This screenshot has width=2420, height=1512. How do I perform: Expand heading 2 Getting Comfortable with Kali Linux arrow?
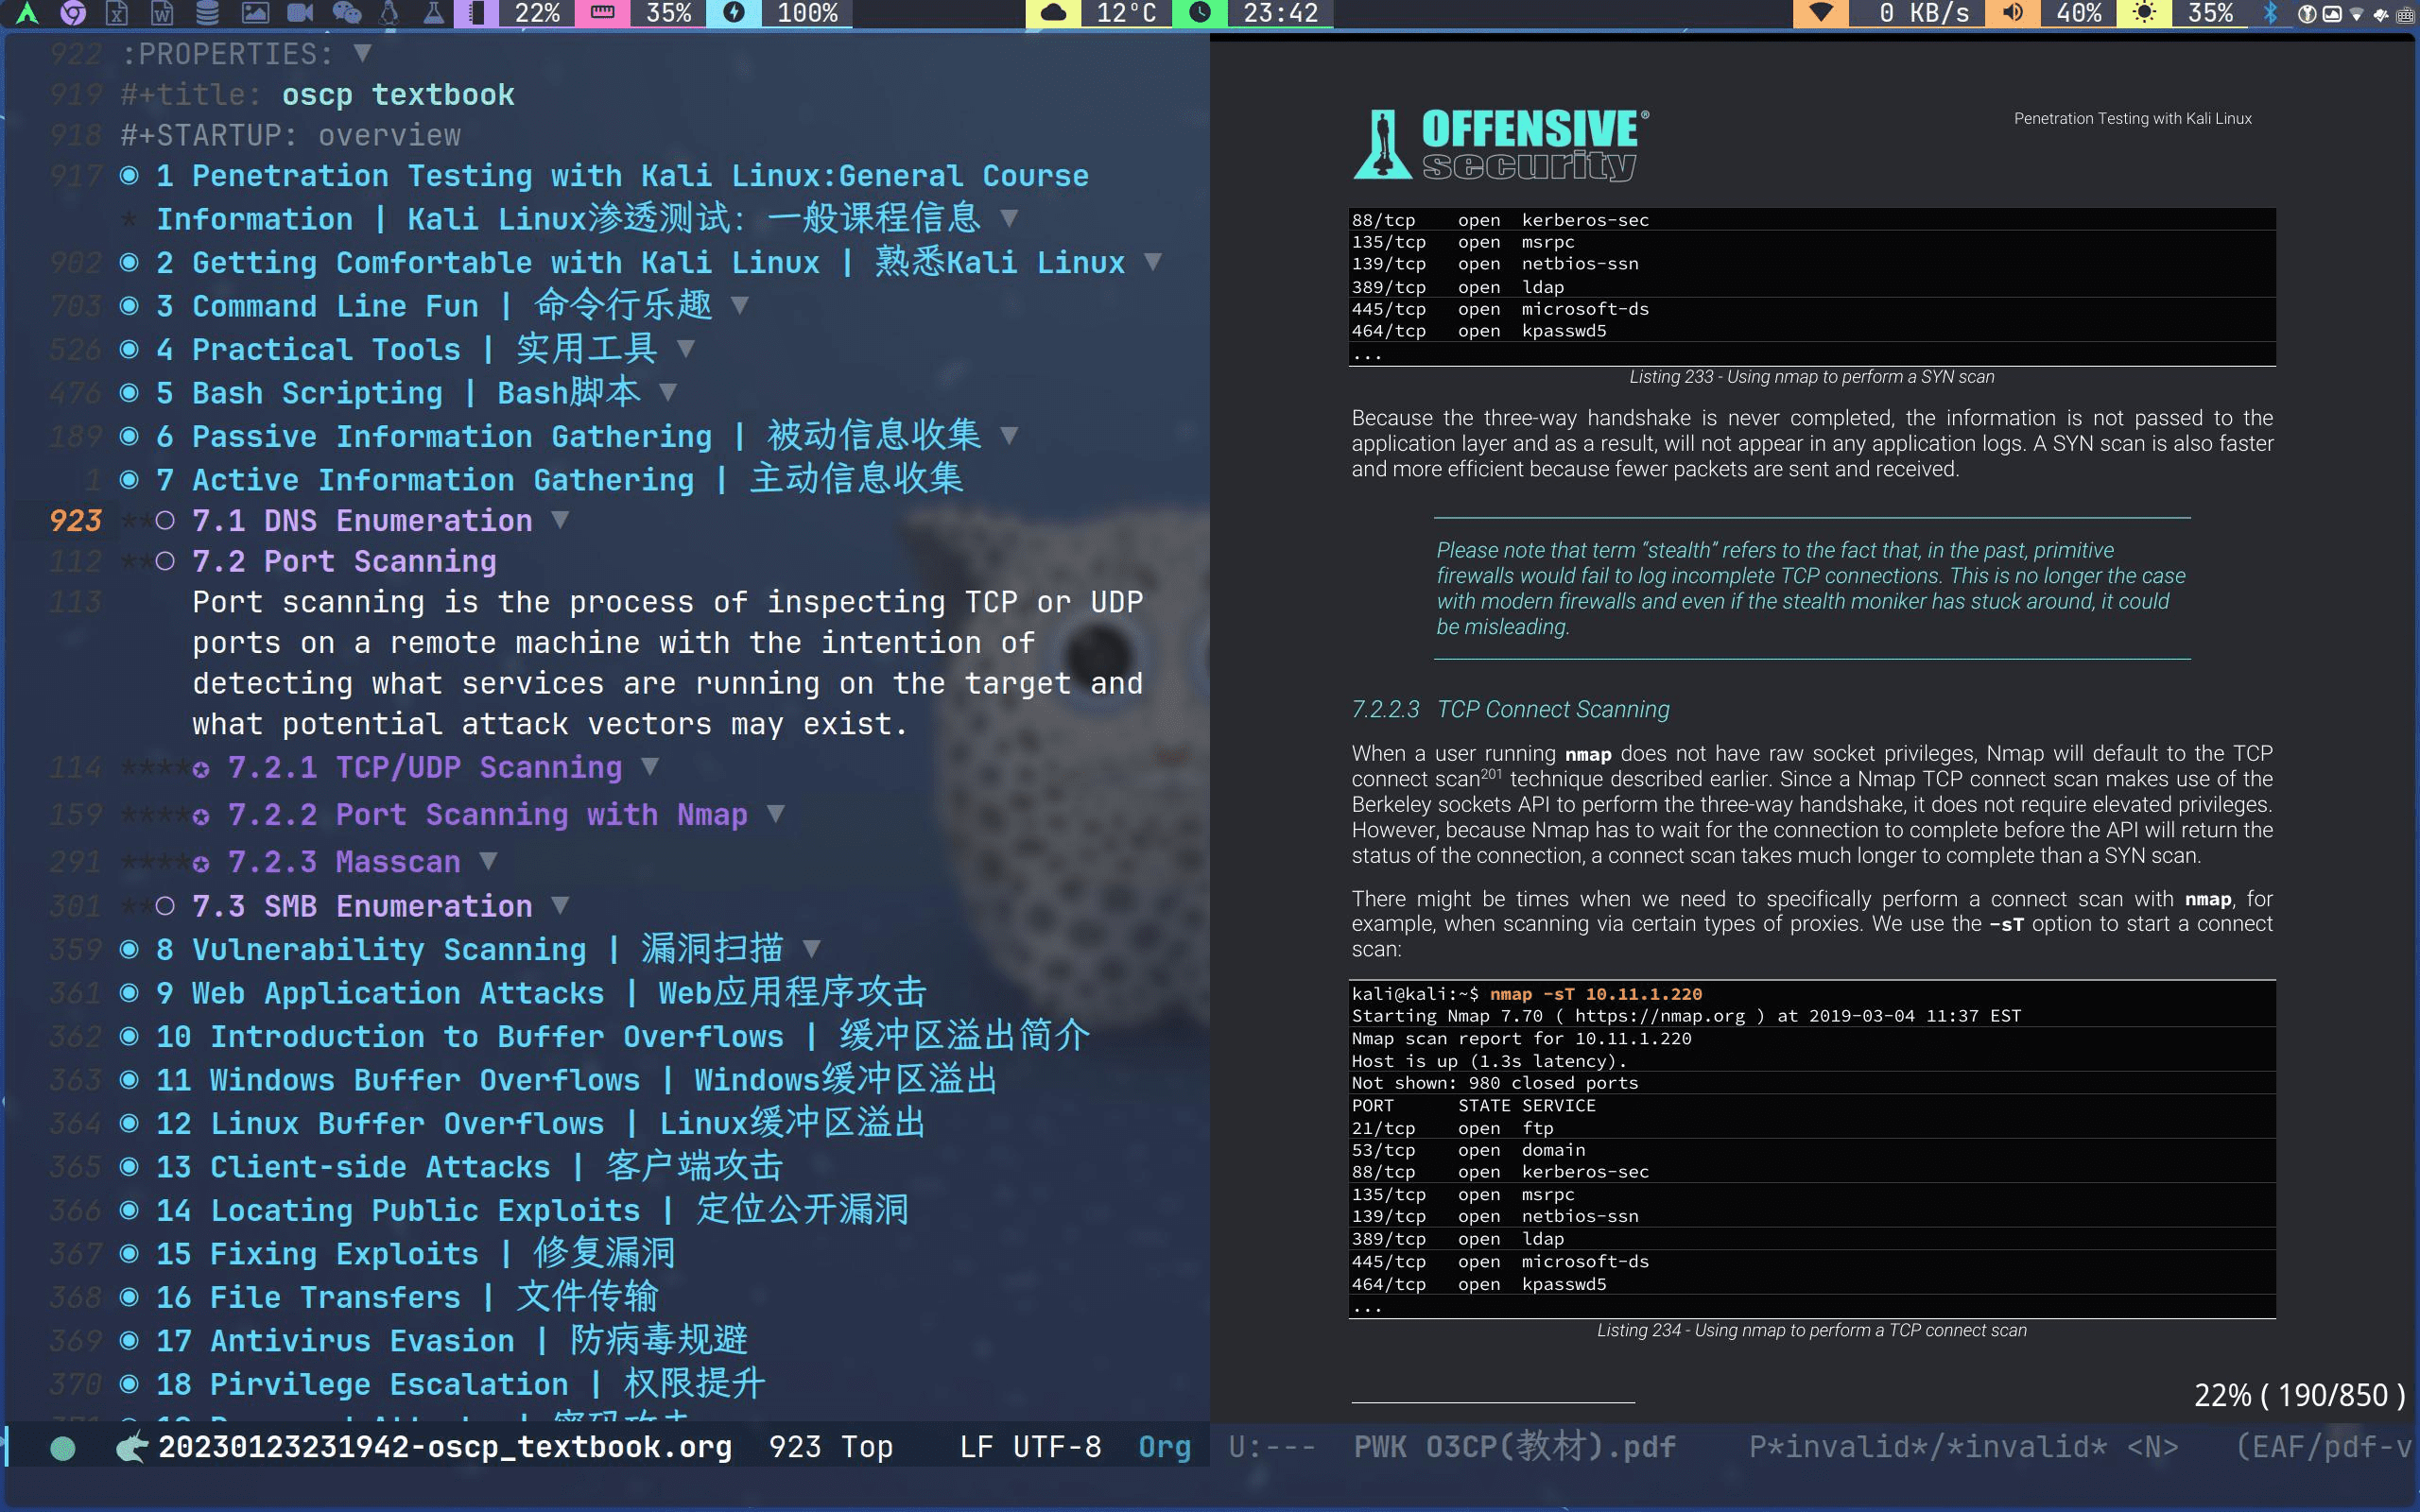1152,262
